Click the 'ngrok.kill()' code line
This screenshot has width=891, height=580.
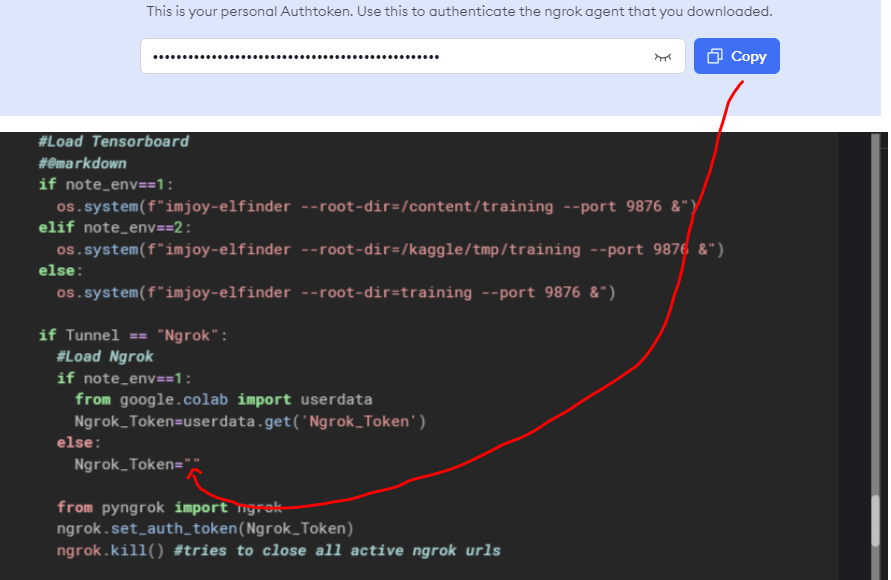(x=278, y=550)
